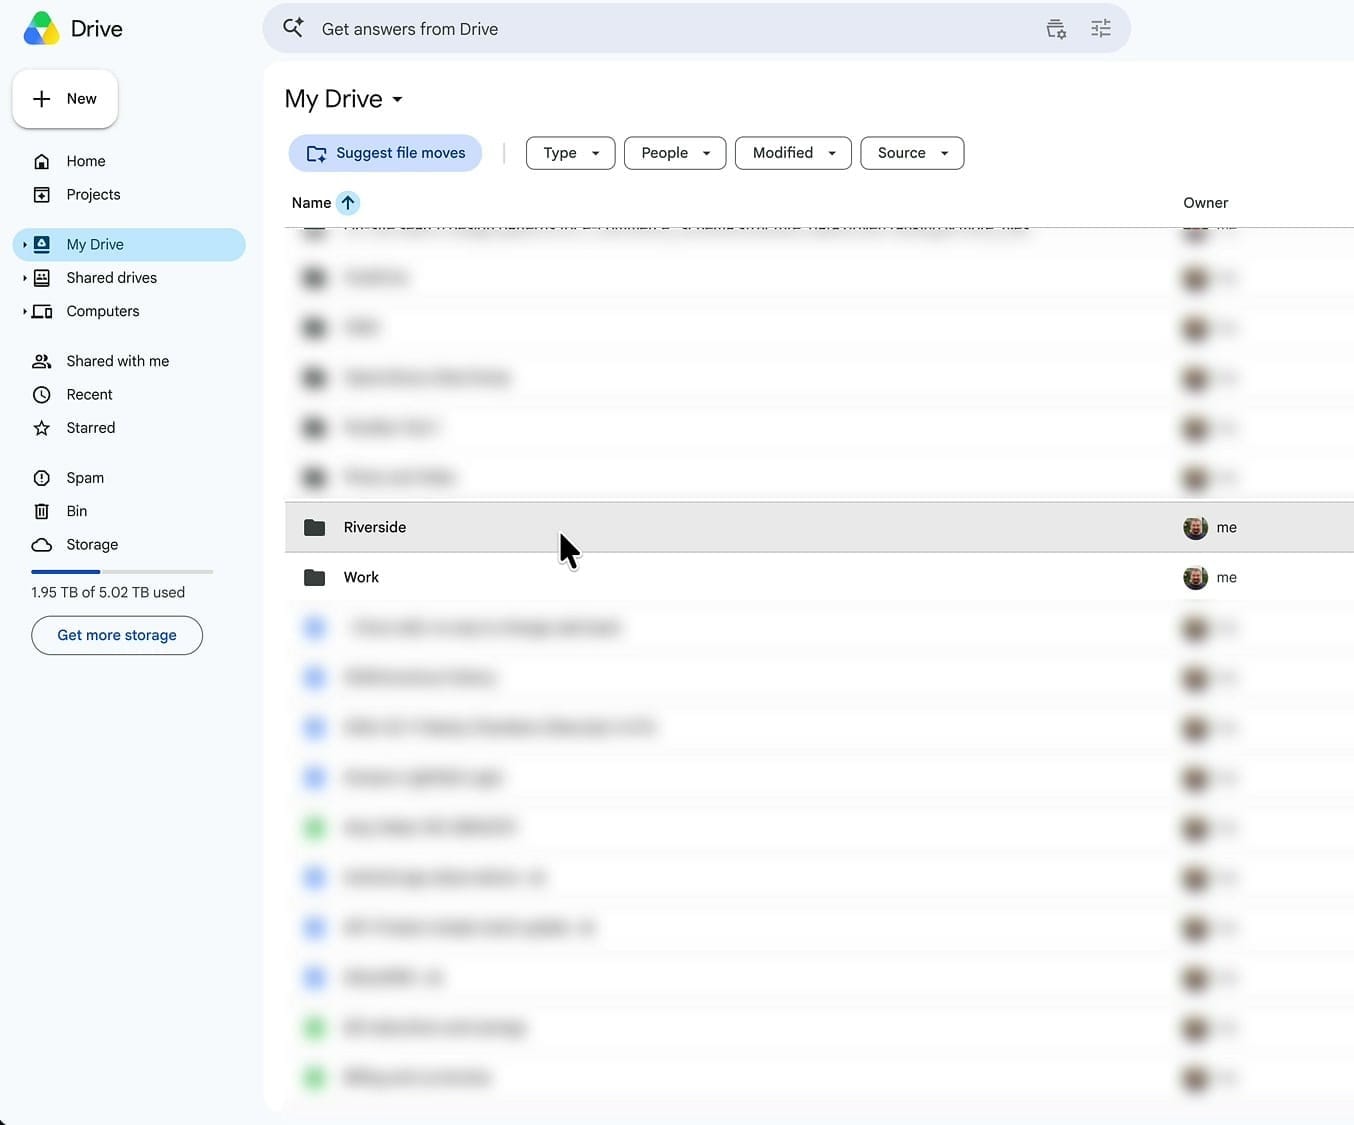Open Computers in the sidebar

click(103, 312)
